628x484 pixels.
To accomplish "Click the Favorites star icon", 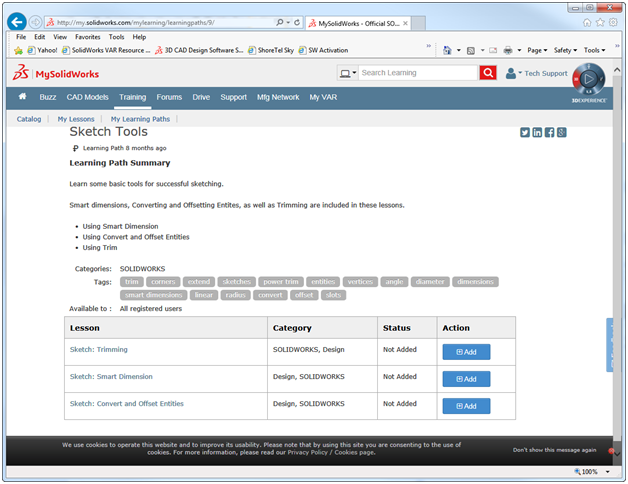I will pyautogui.click(x=600, y=22).
